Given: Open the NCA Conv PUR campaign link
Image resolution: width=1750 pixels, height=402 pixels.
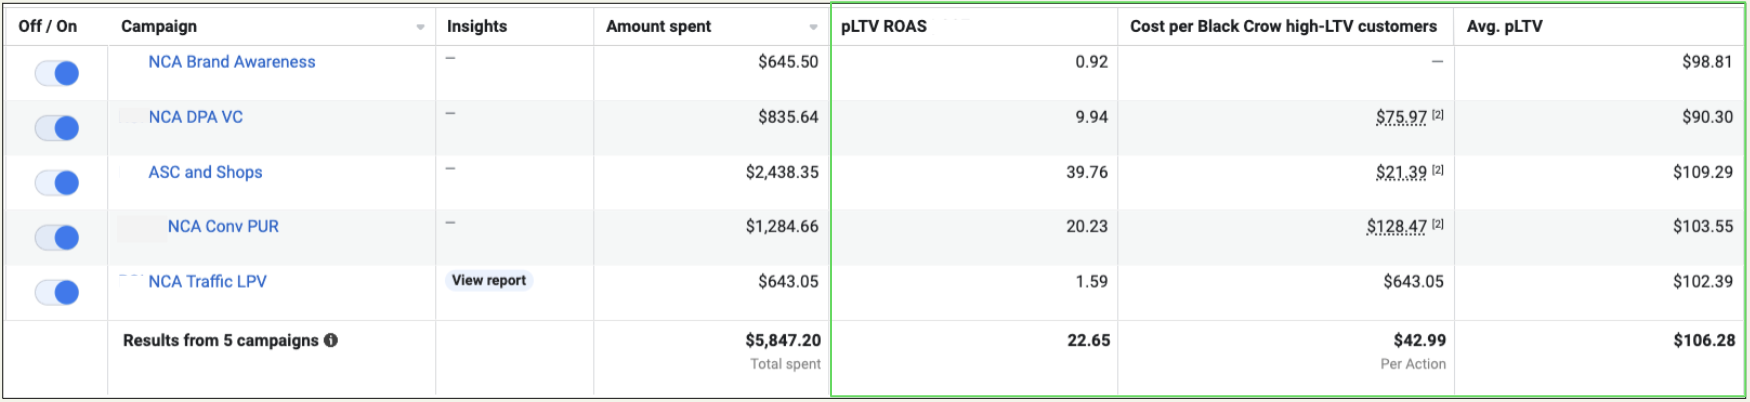Looking at the screenshot, I should [223, 227].
